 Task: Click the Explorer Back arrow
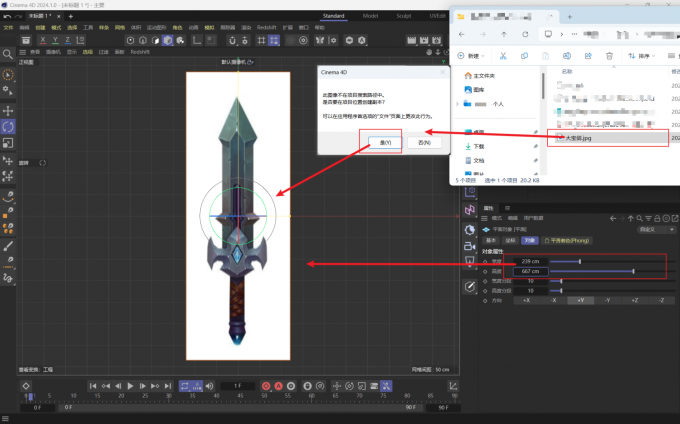461,34
